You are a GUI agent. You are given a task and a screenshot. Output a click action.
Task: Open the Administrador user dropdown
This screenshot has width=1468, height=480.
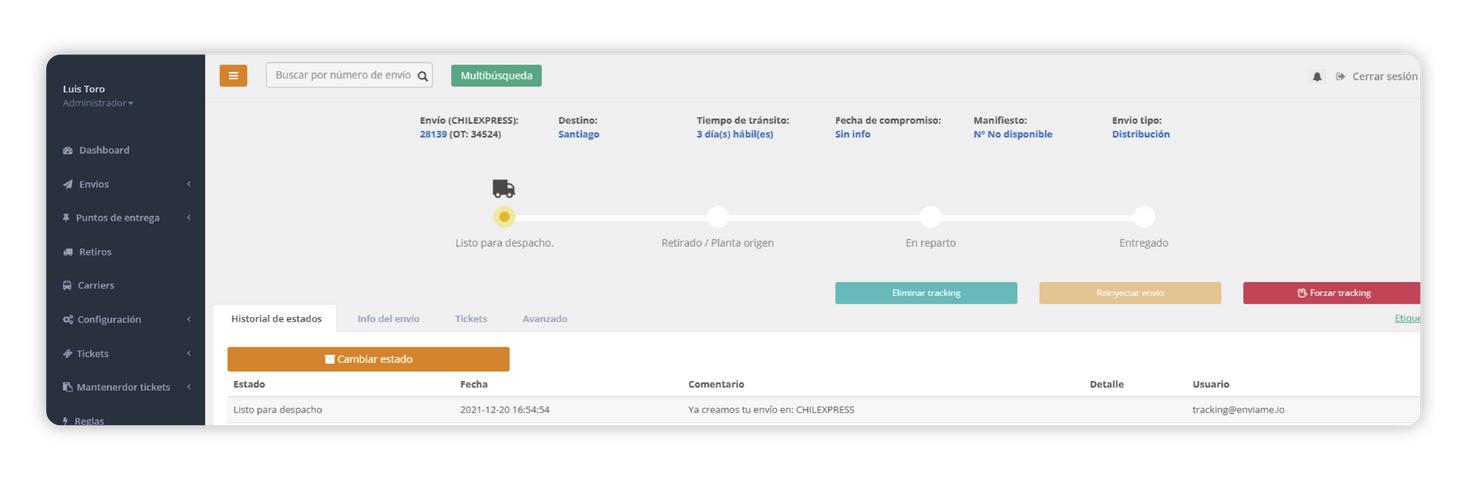coord(98,103)
